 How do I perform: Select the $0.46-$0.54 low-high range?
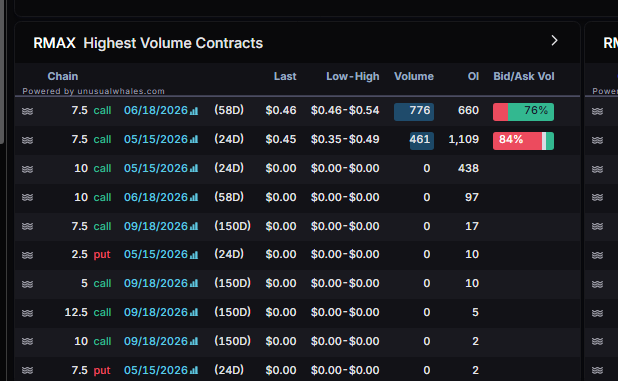click(345, 110)
